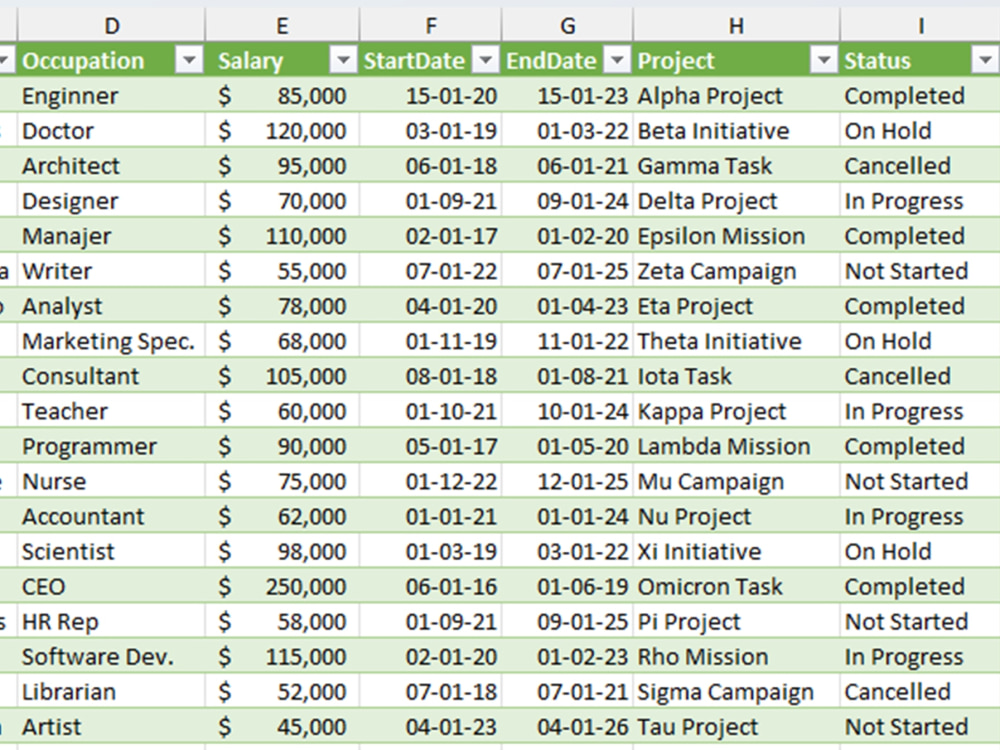1000x750 pixels.
Task: Click the Salary header cell
Action: click(x=282, y=61)
